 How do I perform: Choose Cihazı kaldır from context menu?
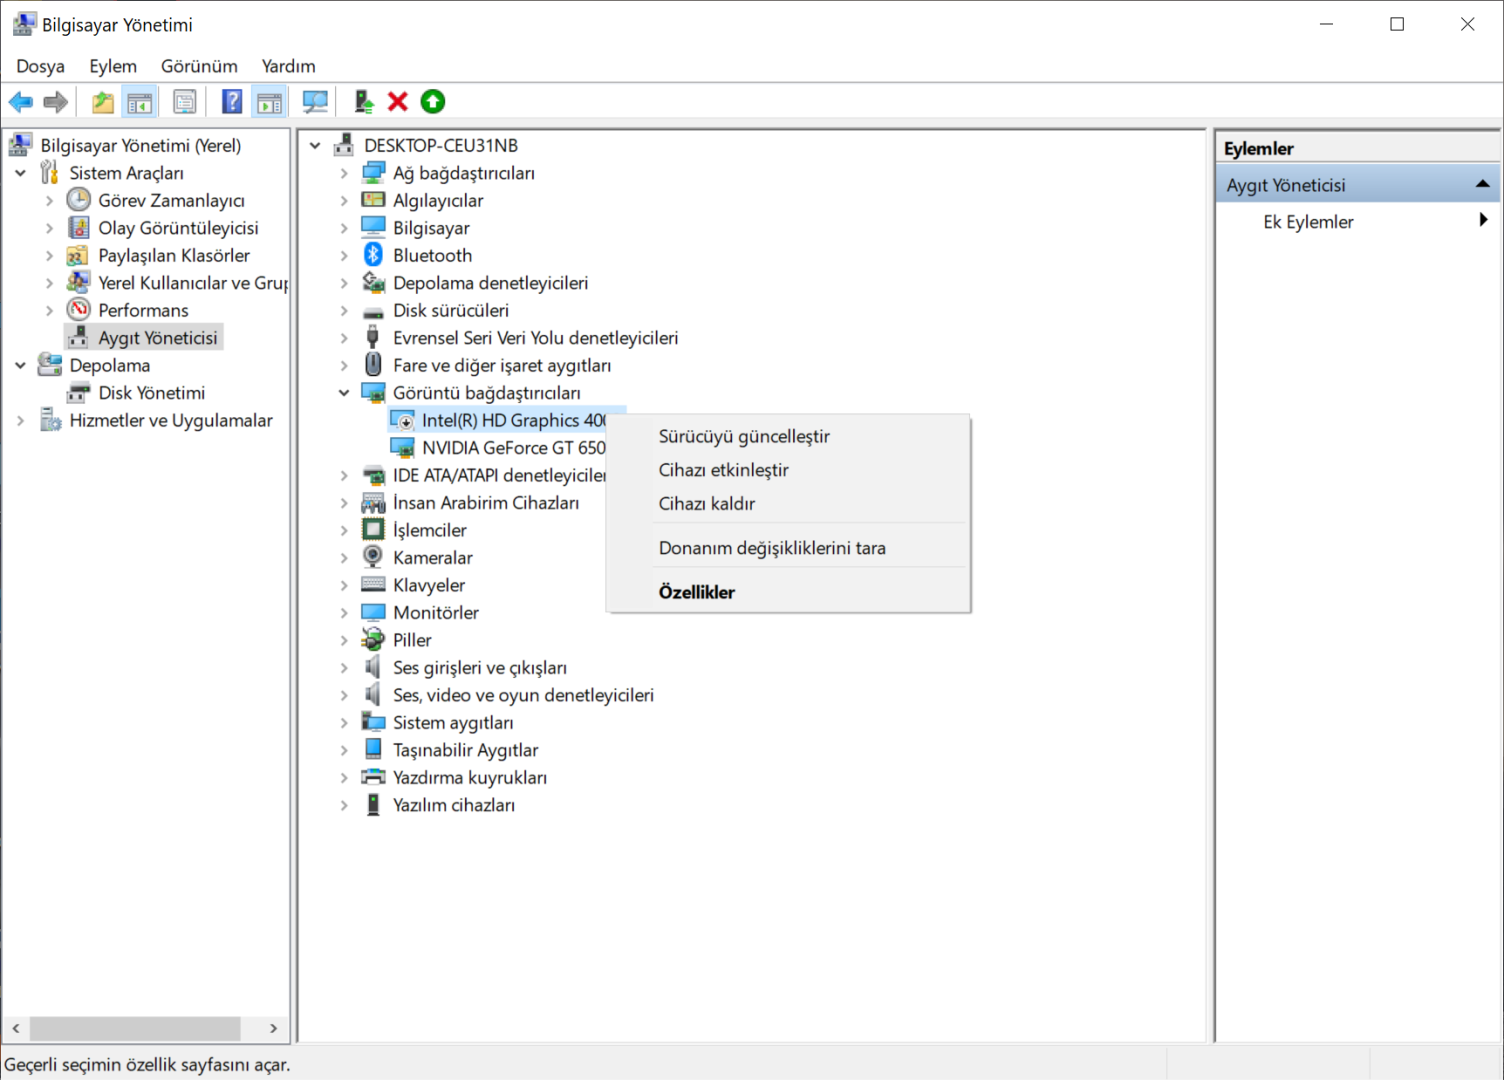pyautogui.click(x=789, y=504)
